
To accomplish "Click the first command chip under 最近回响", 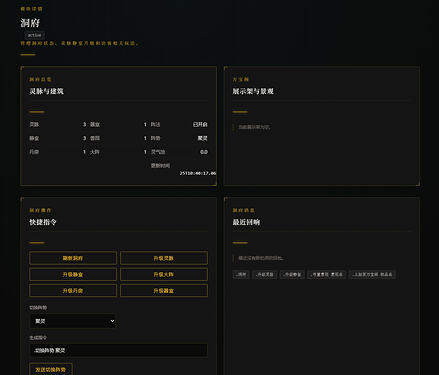I will 241,275.
